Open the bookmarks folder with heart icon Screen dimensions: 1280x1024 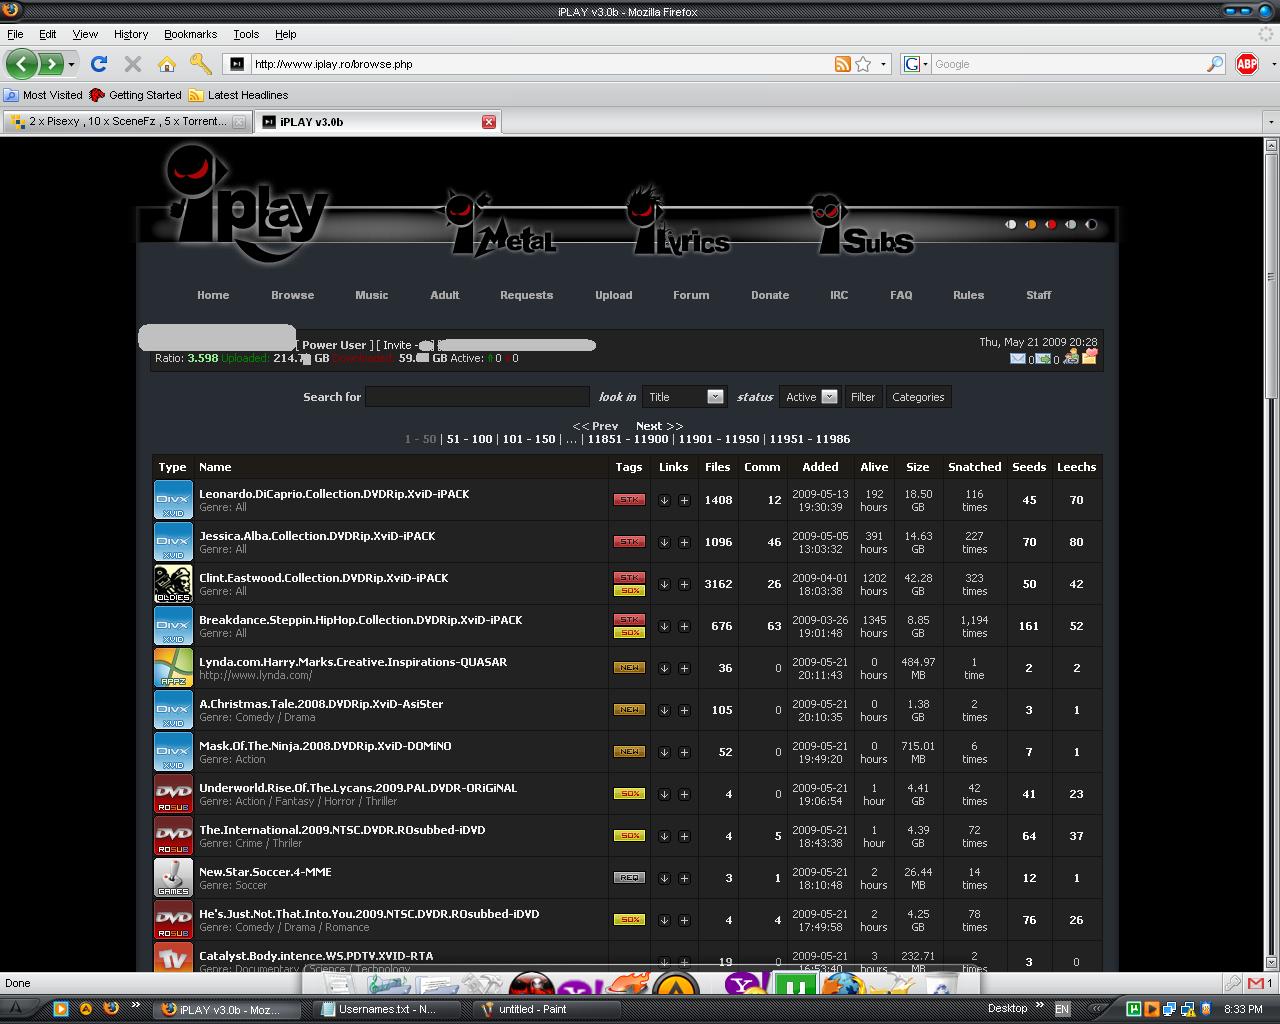coord(1089,355)
